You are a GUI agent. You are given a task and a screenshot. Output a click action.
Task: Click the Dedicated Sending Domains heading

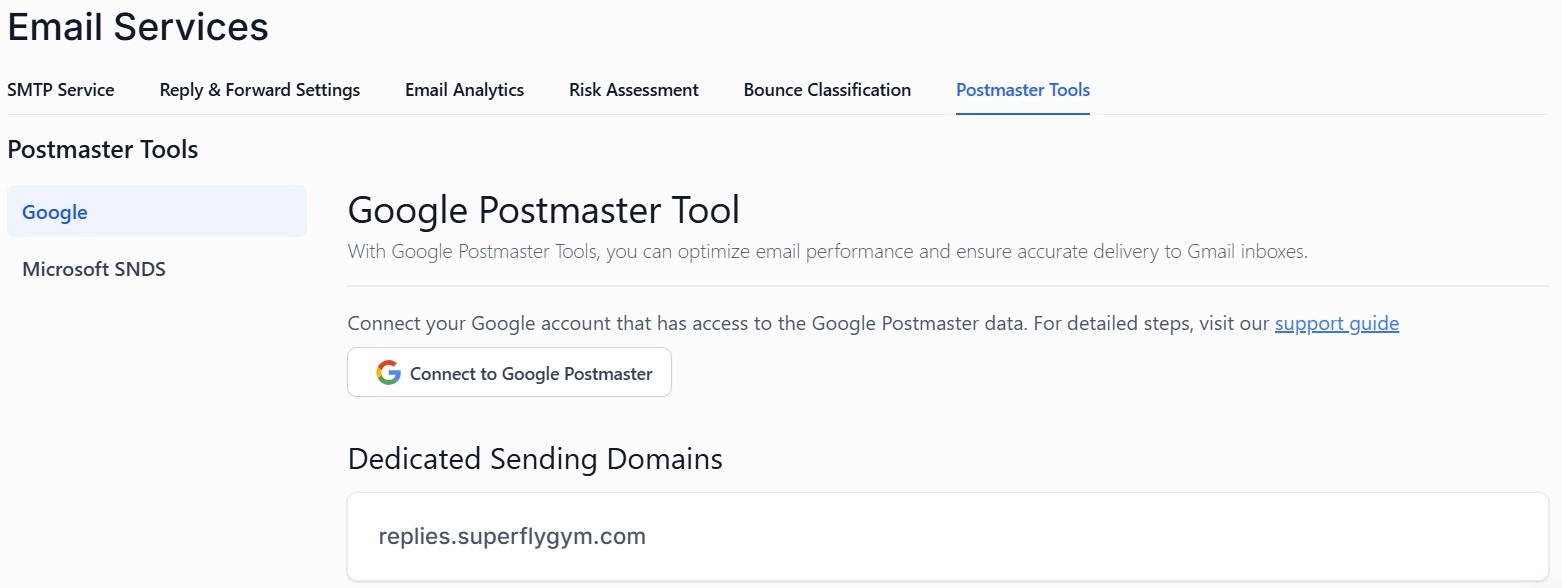tap(535, 459)
